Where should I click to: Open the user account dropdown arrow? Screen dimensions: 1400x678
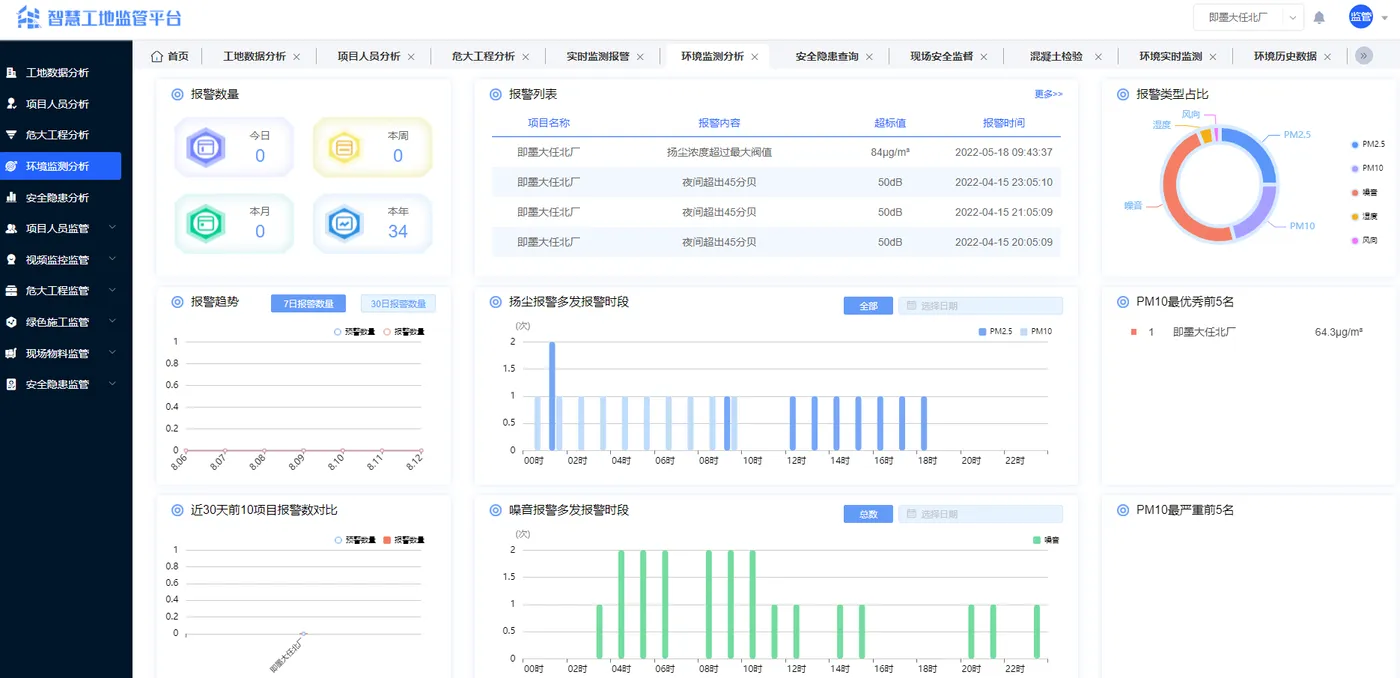1387,17
